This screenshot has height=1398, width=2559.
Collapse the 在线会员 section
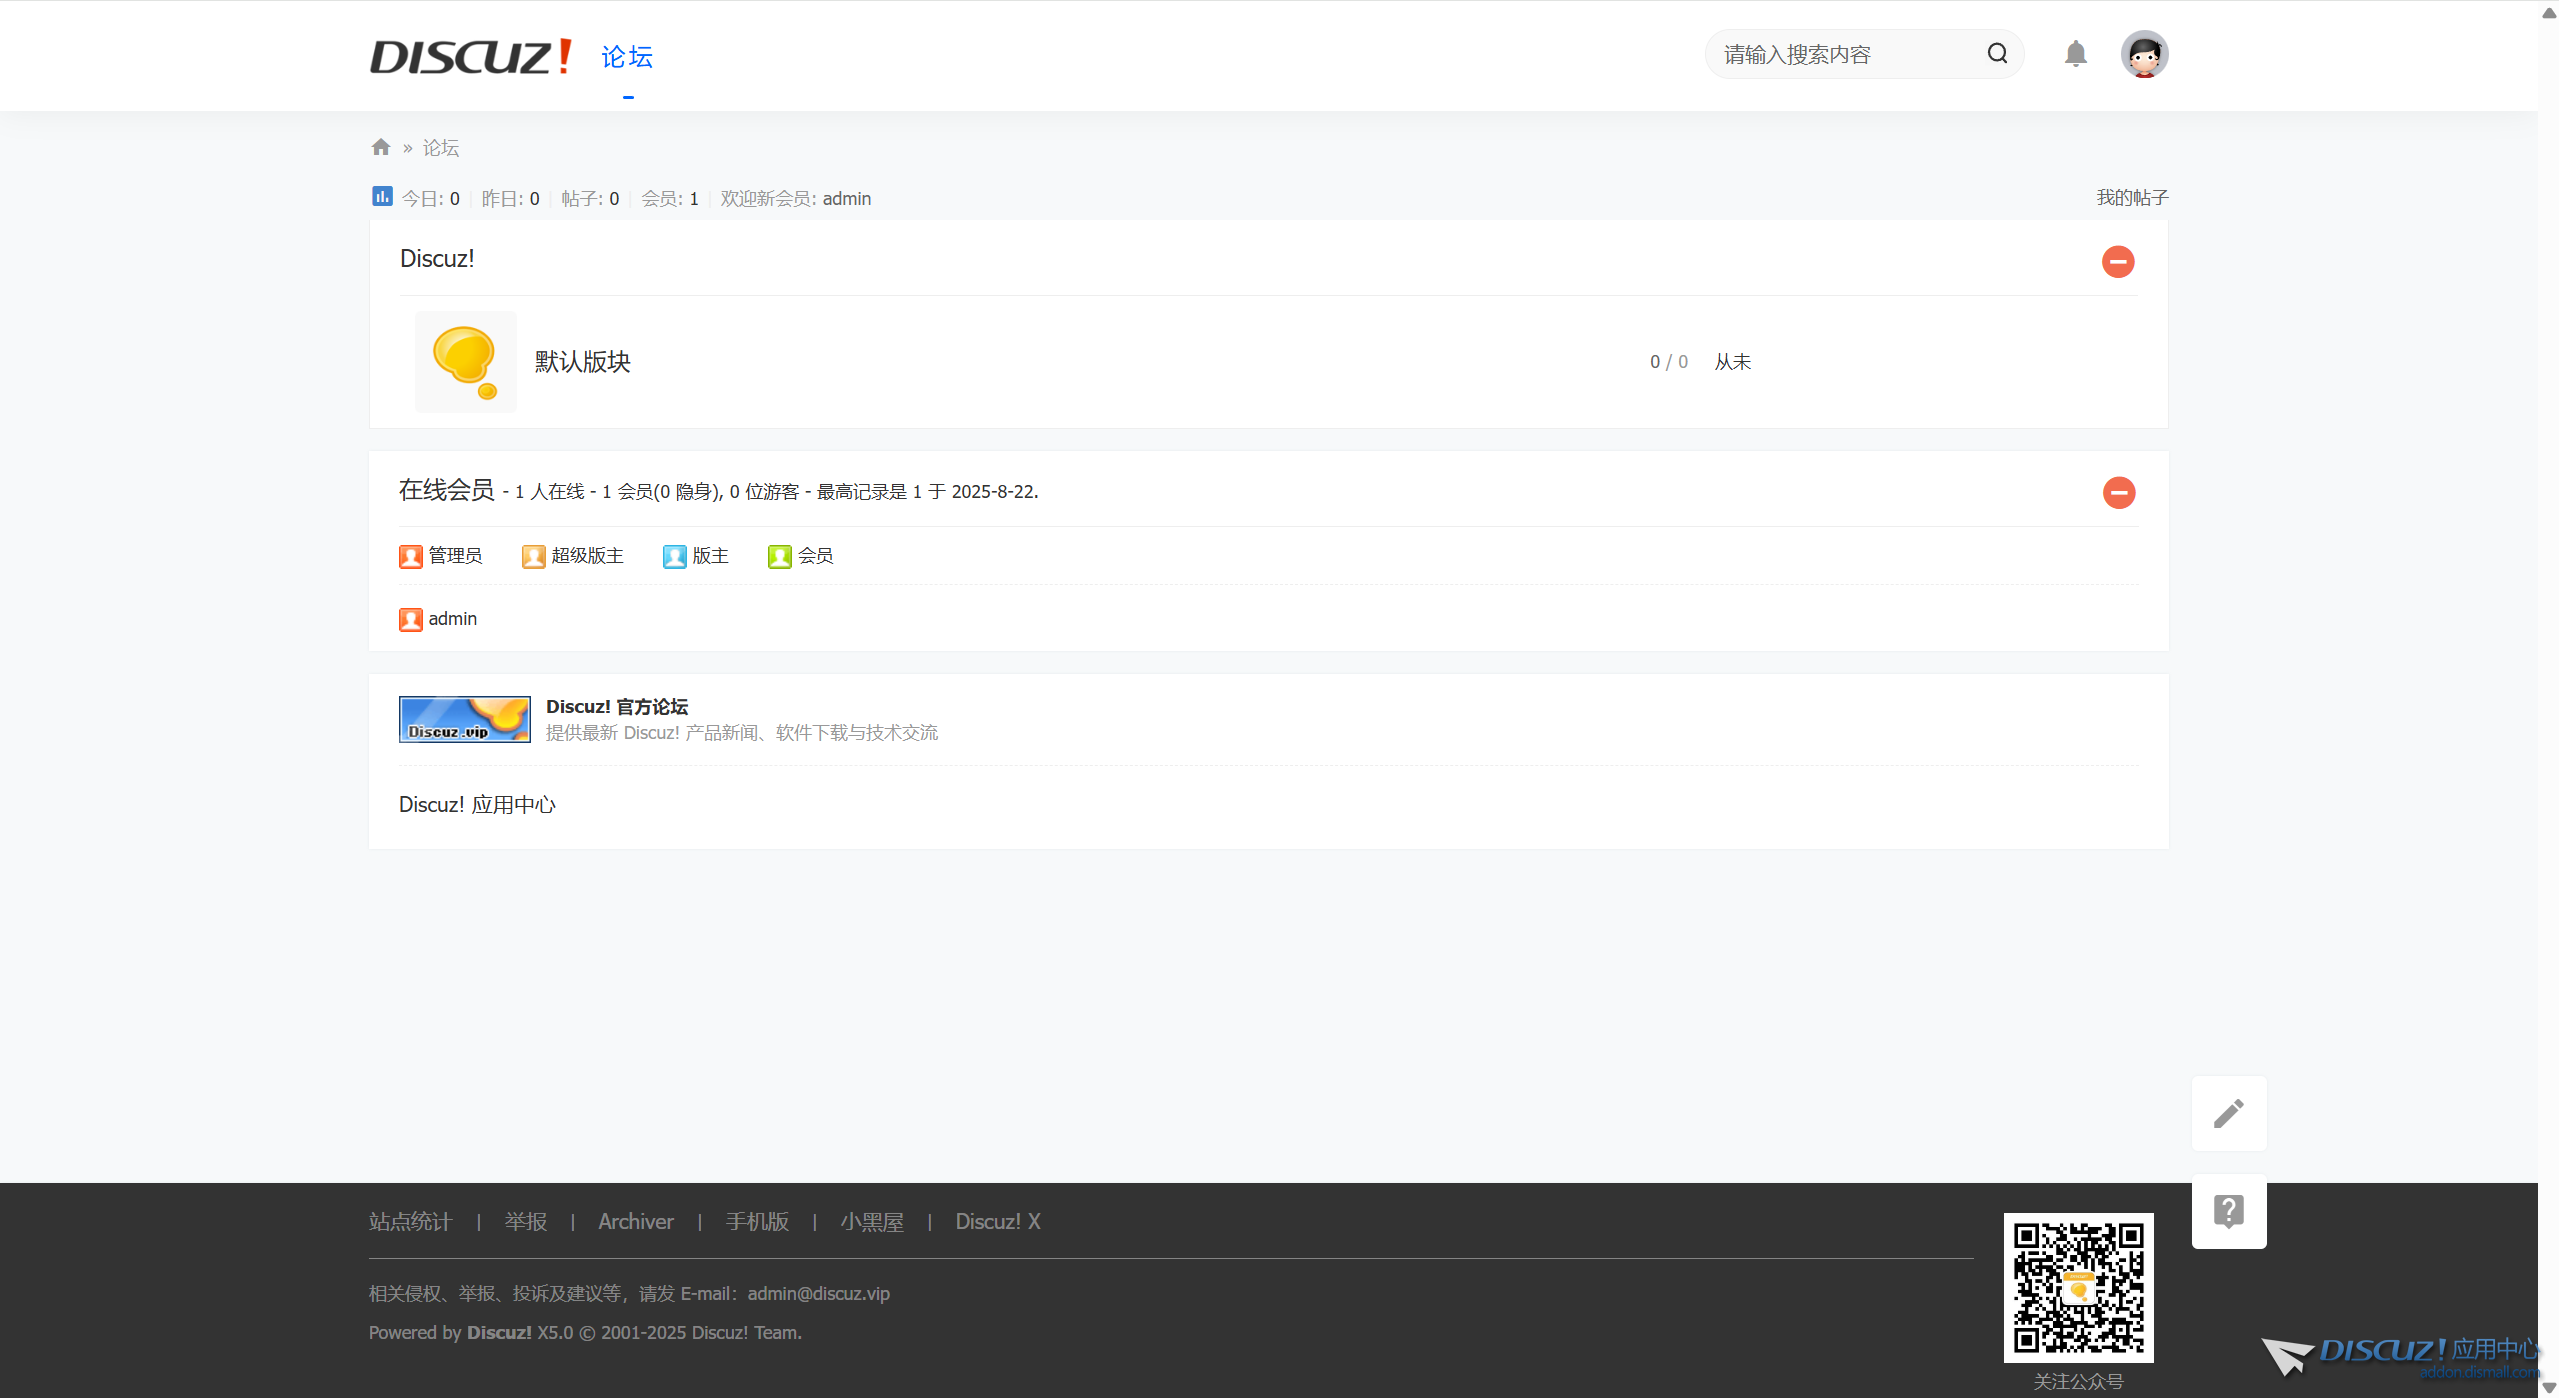pyautogui.click(x=2119, y=492)
